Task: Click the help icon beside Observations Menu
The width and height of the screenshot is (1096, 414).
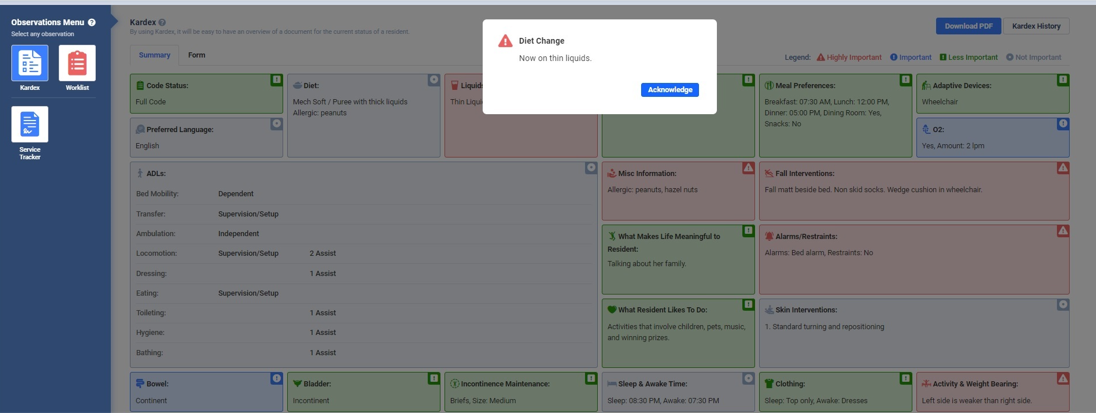Action: [92, 22]
